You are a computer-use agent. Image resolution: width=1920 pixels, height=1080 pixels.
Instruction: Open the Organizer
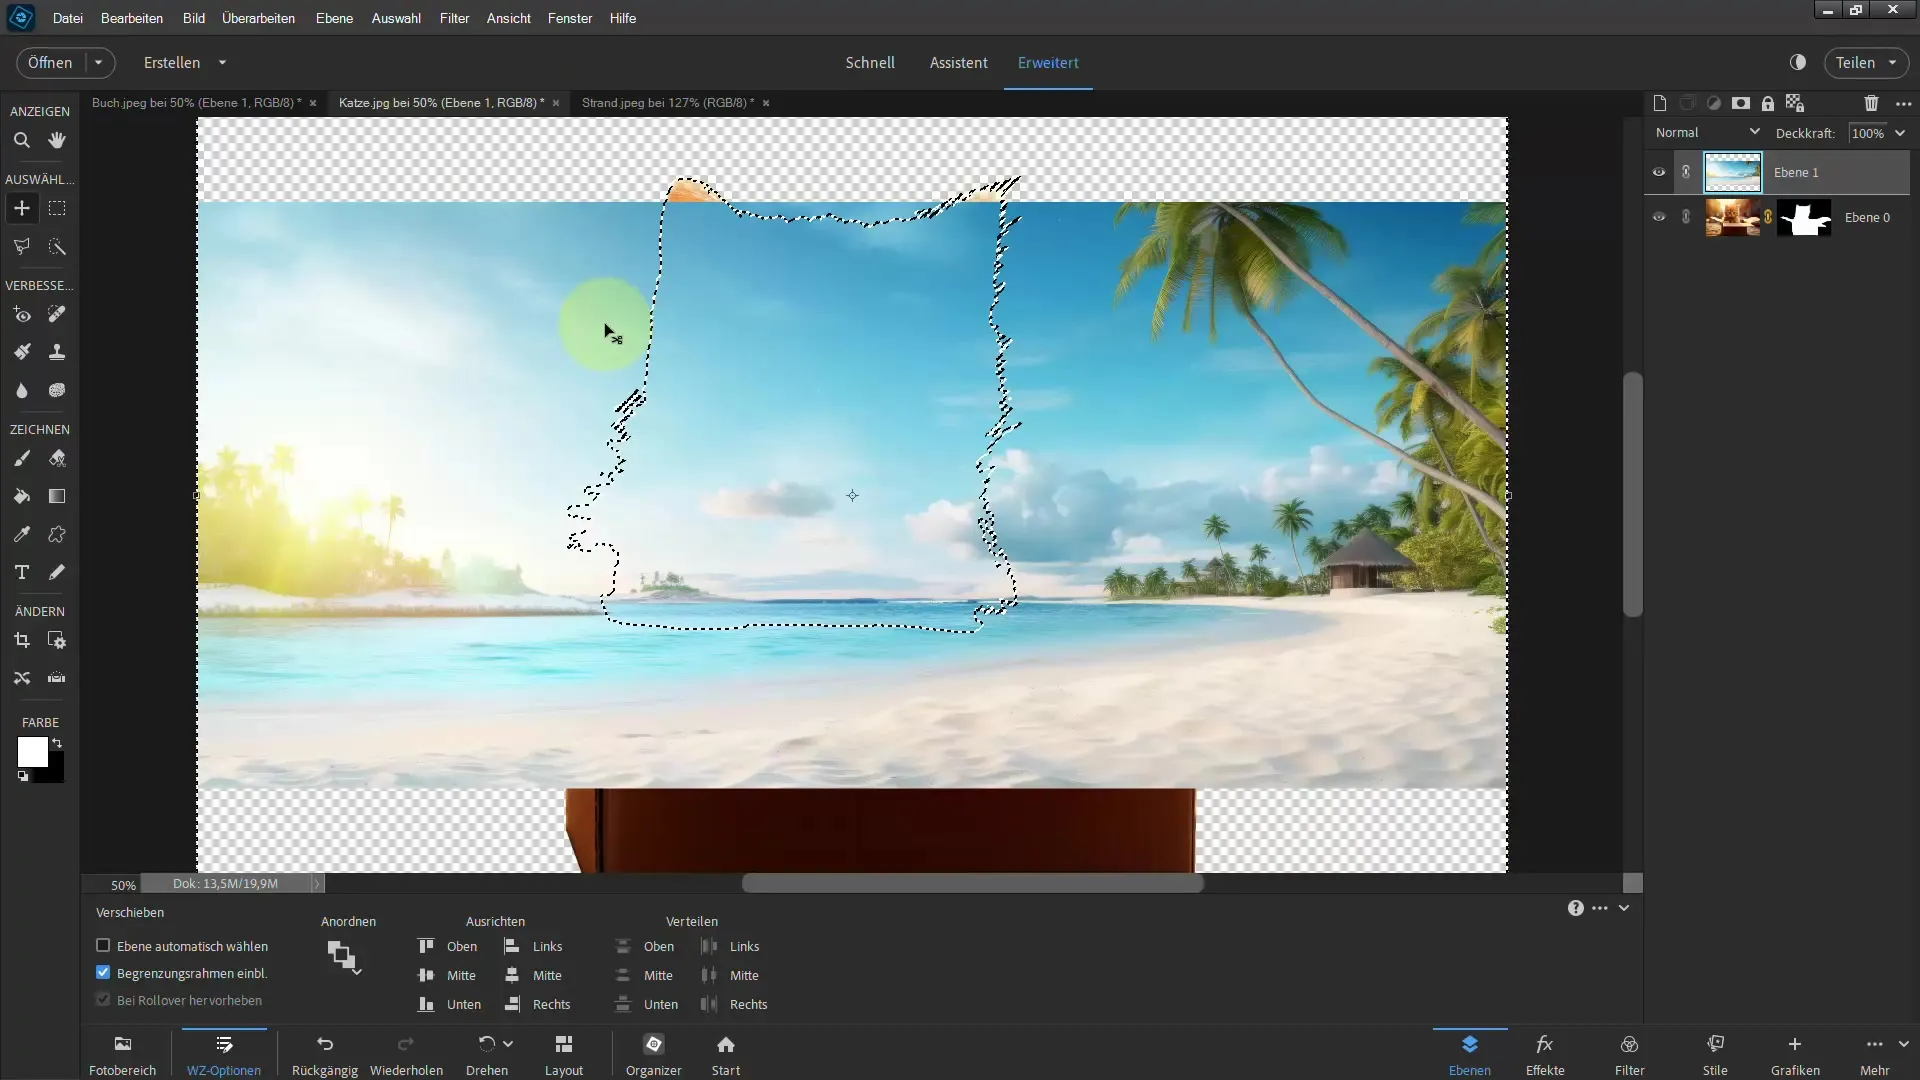pos(654,1055)
